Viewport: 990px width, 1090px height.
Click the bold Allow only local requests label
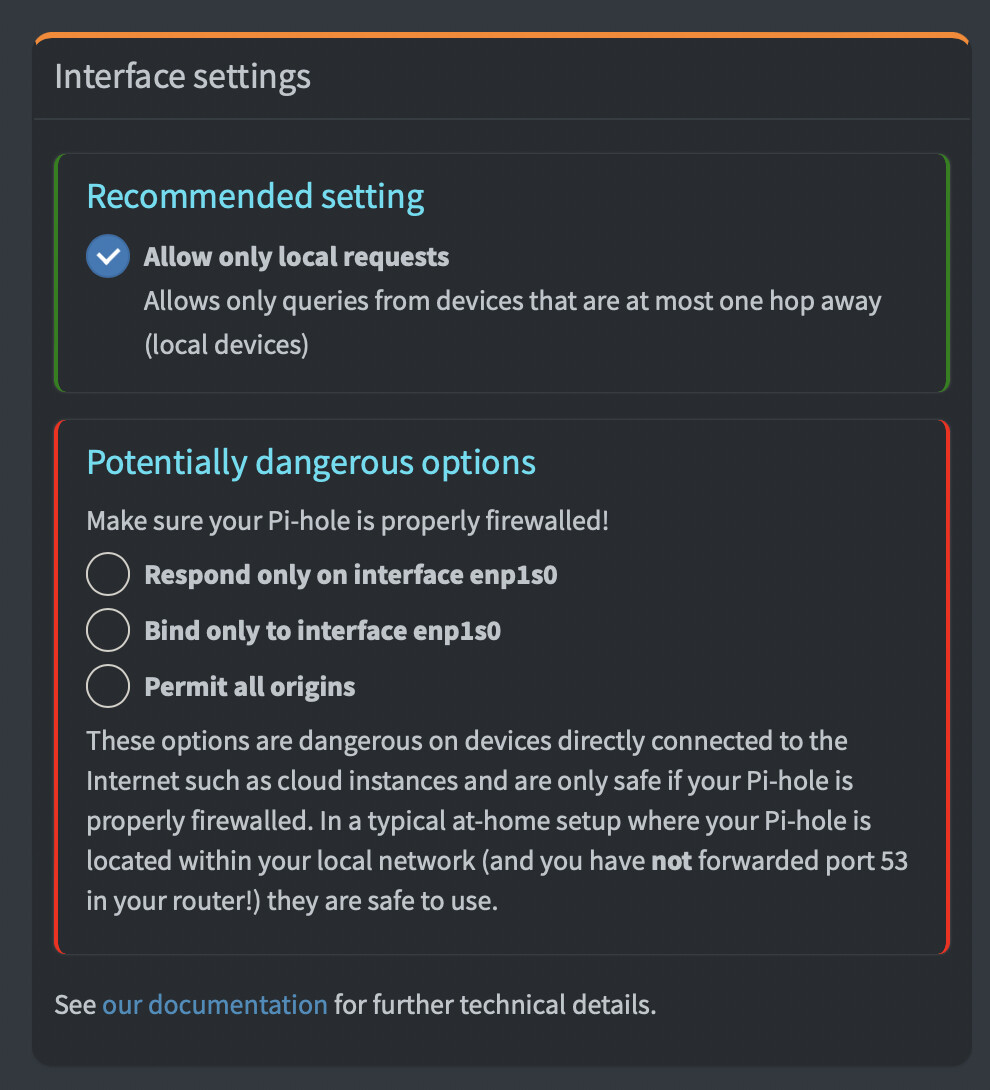[x=296, y=256]
